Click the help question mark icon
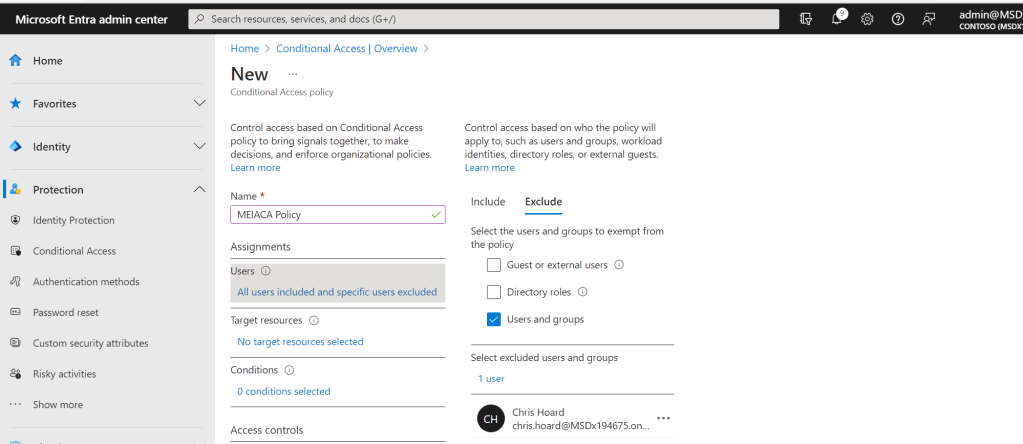The image size is (1023, 444). click(898, 19)
